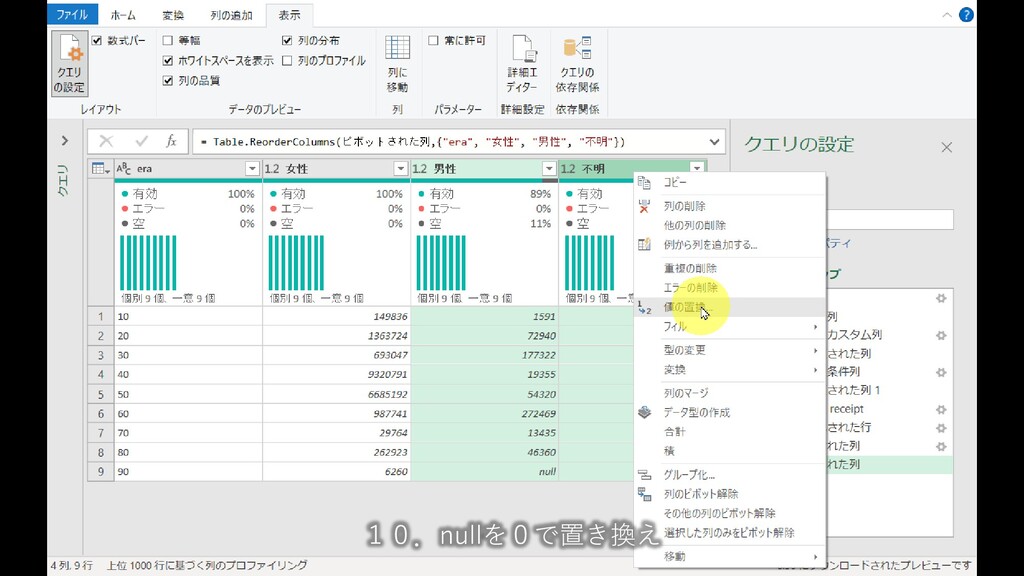1024x576 pixels.
Task: Choose 他の列の削除 menu item
Action: (730, 225)
